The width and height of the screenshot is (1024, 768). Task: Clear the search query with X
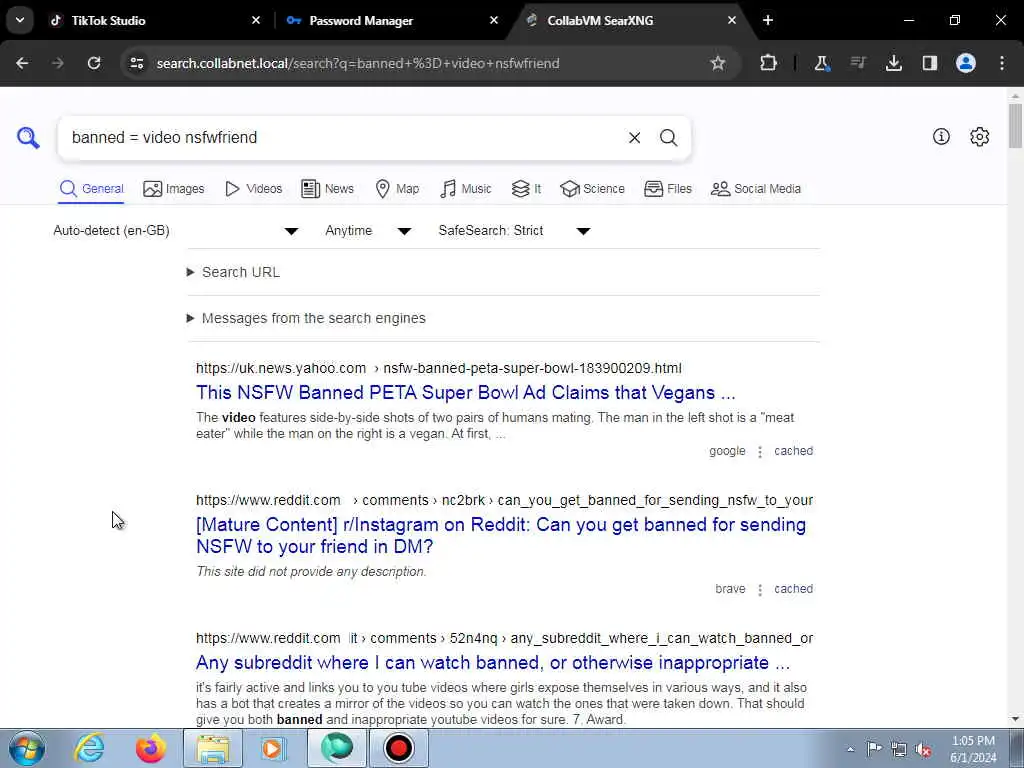tap(634, 138)
